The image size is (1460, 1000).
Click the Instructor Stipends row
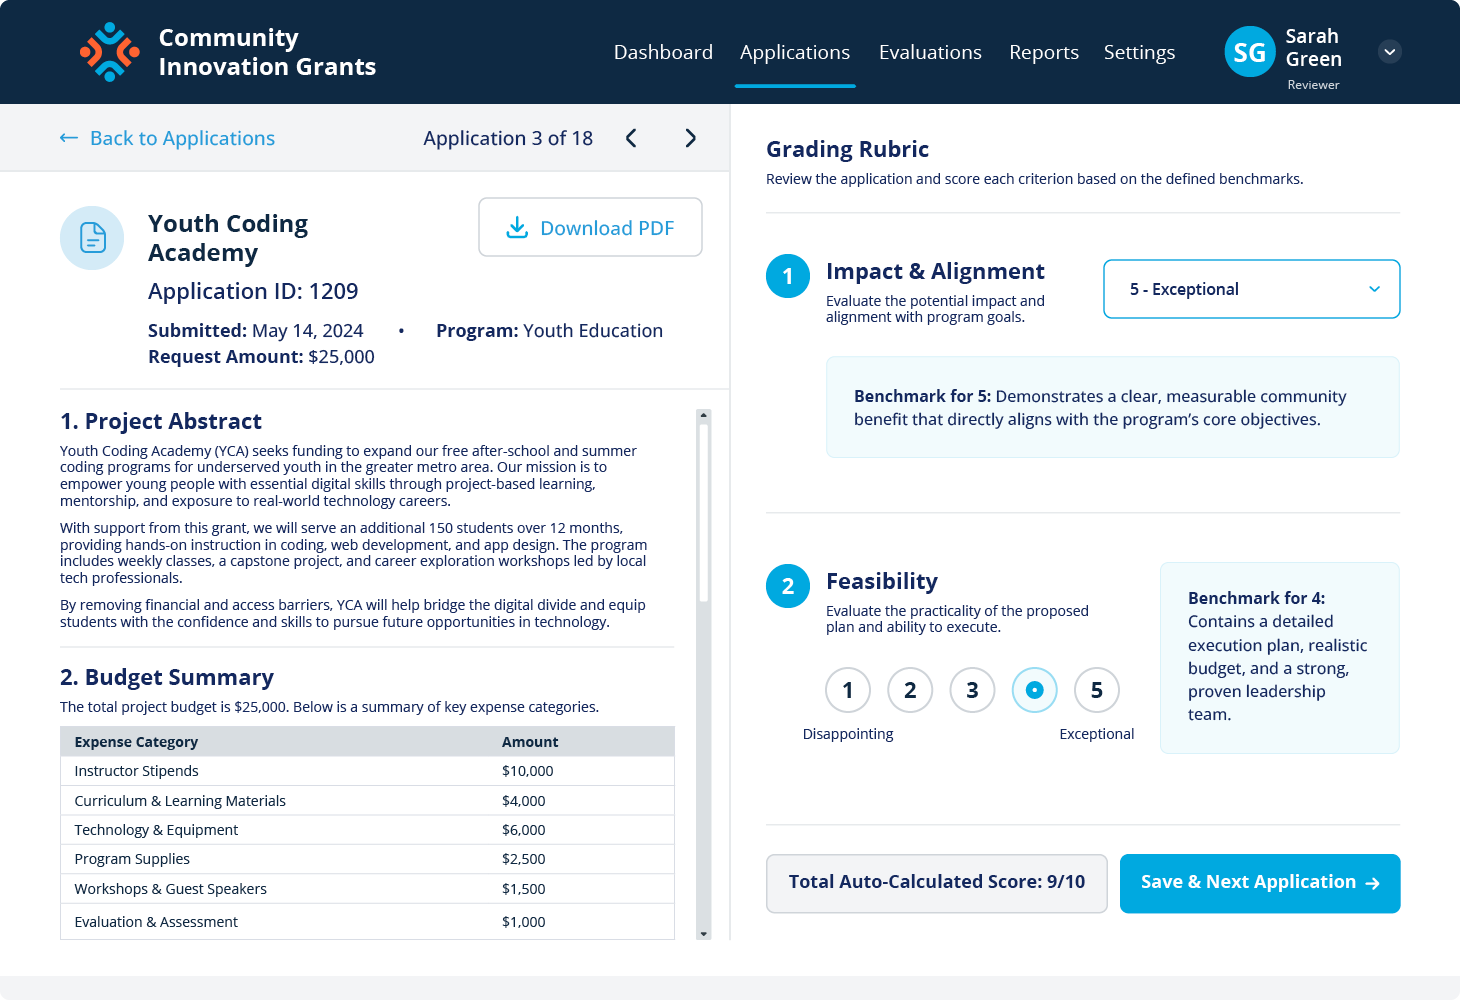click(367, 771)
